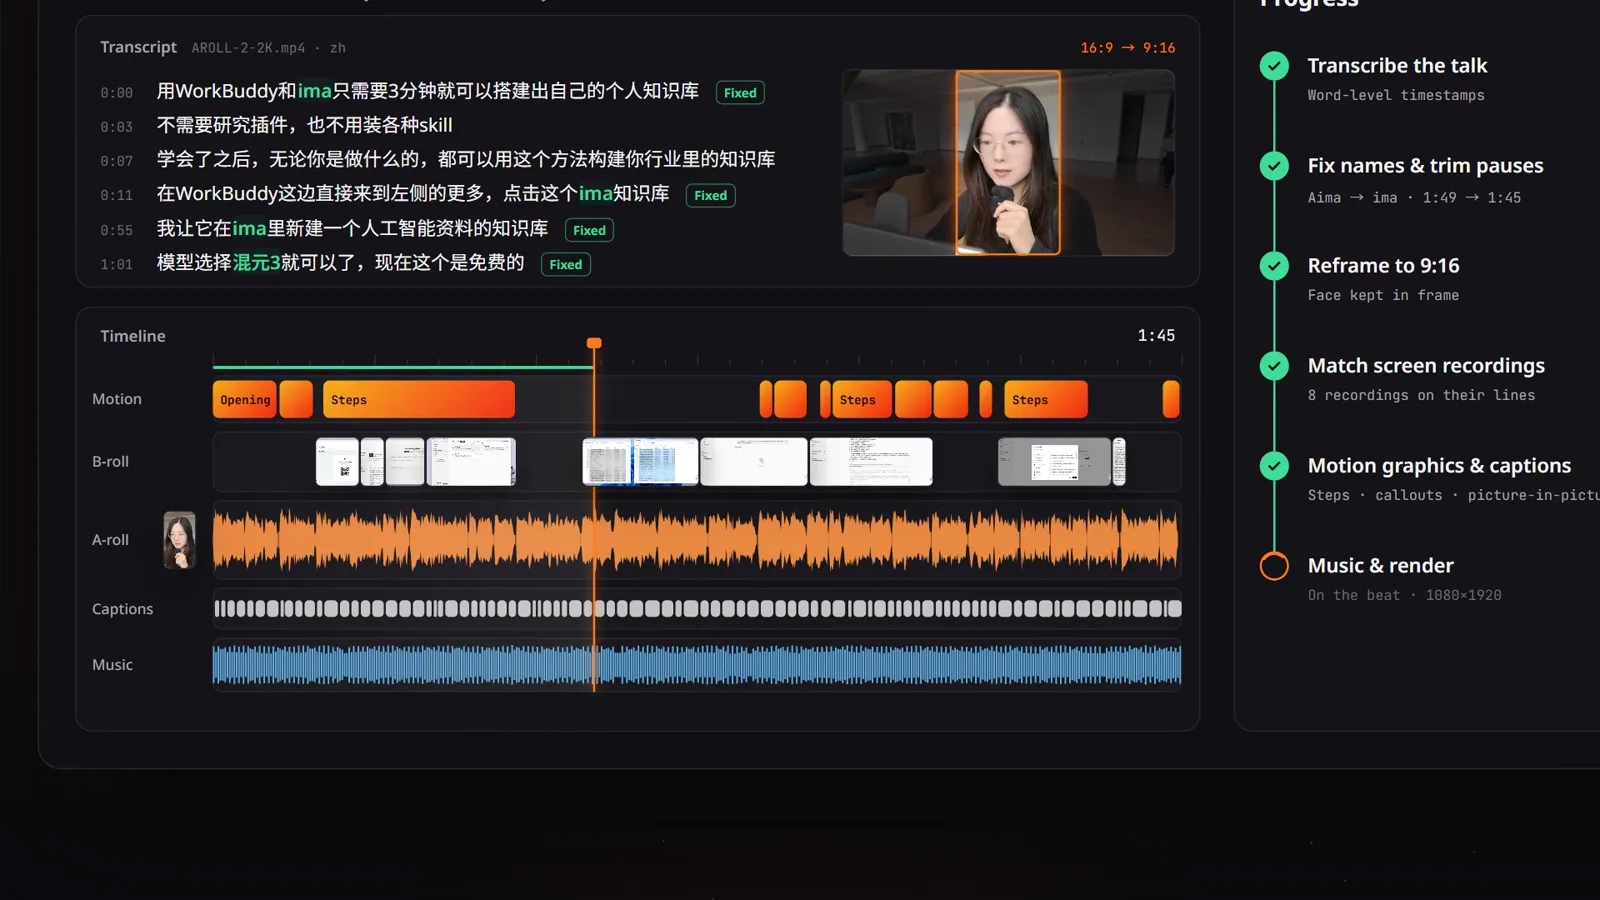Select the first Steps clip in Motion track
Screen dimensions: 1600x900
pos(419,399)
